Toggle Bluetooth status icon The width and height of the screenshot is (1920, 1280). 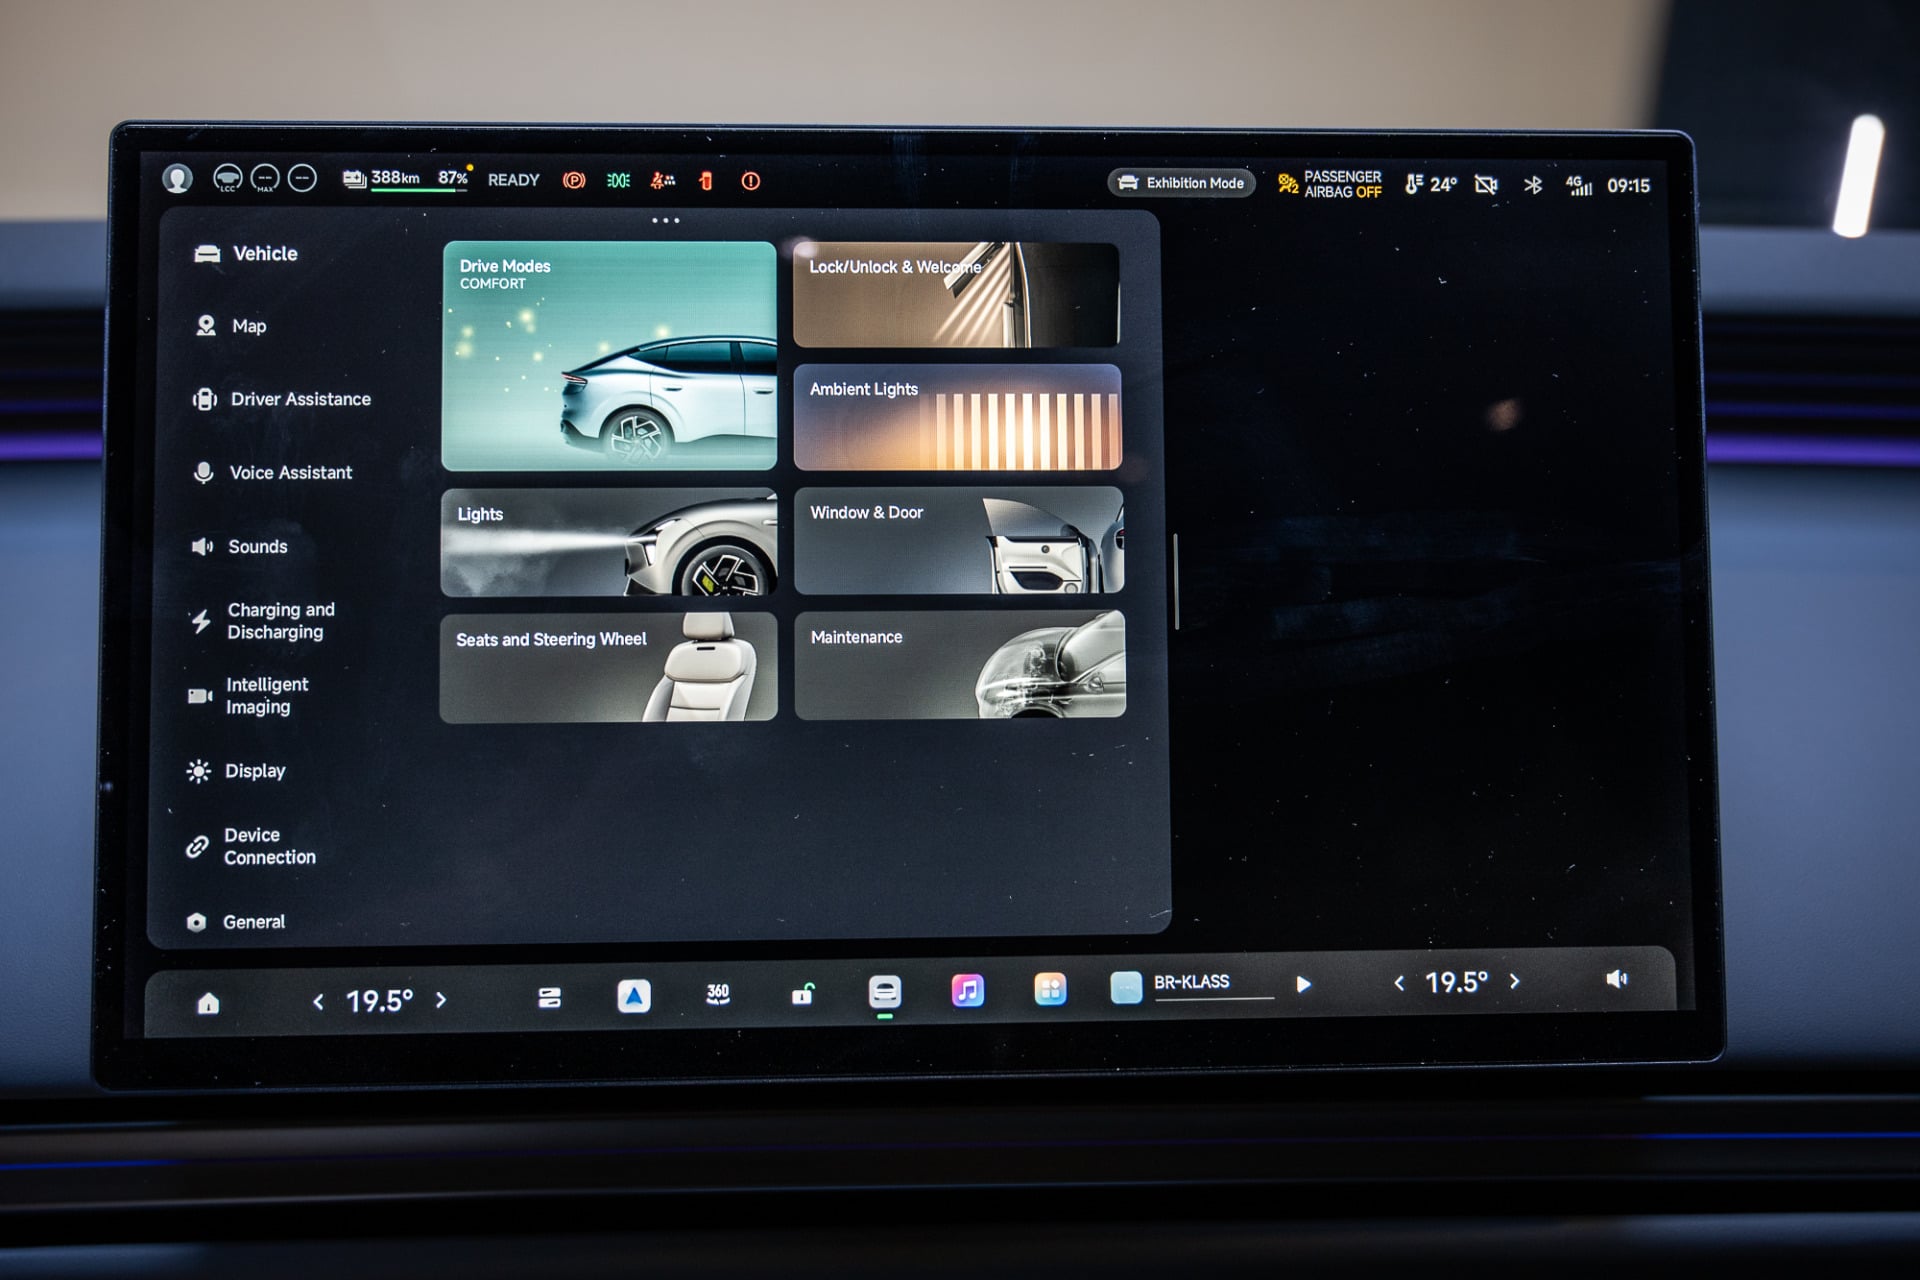coord(1533,185)
